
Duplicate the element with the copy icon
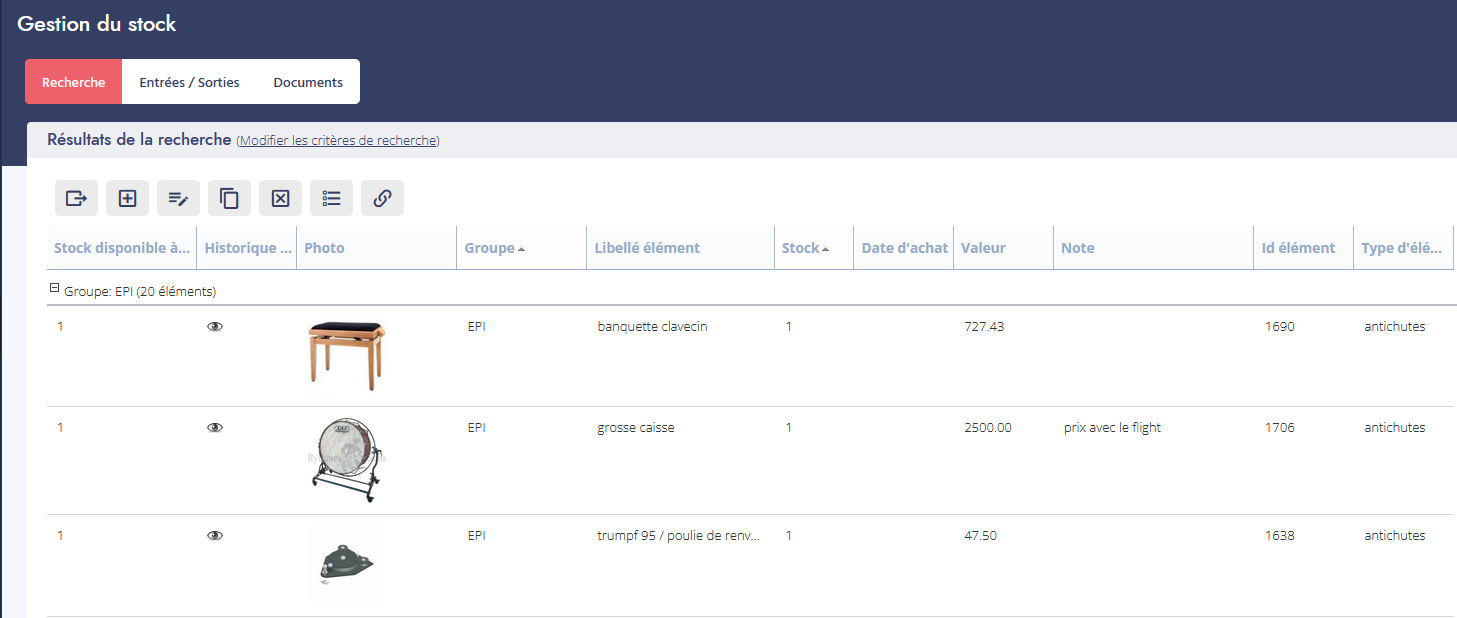click(x=229, y=198)
